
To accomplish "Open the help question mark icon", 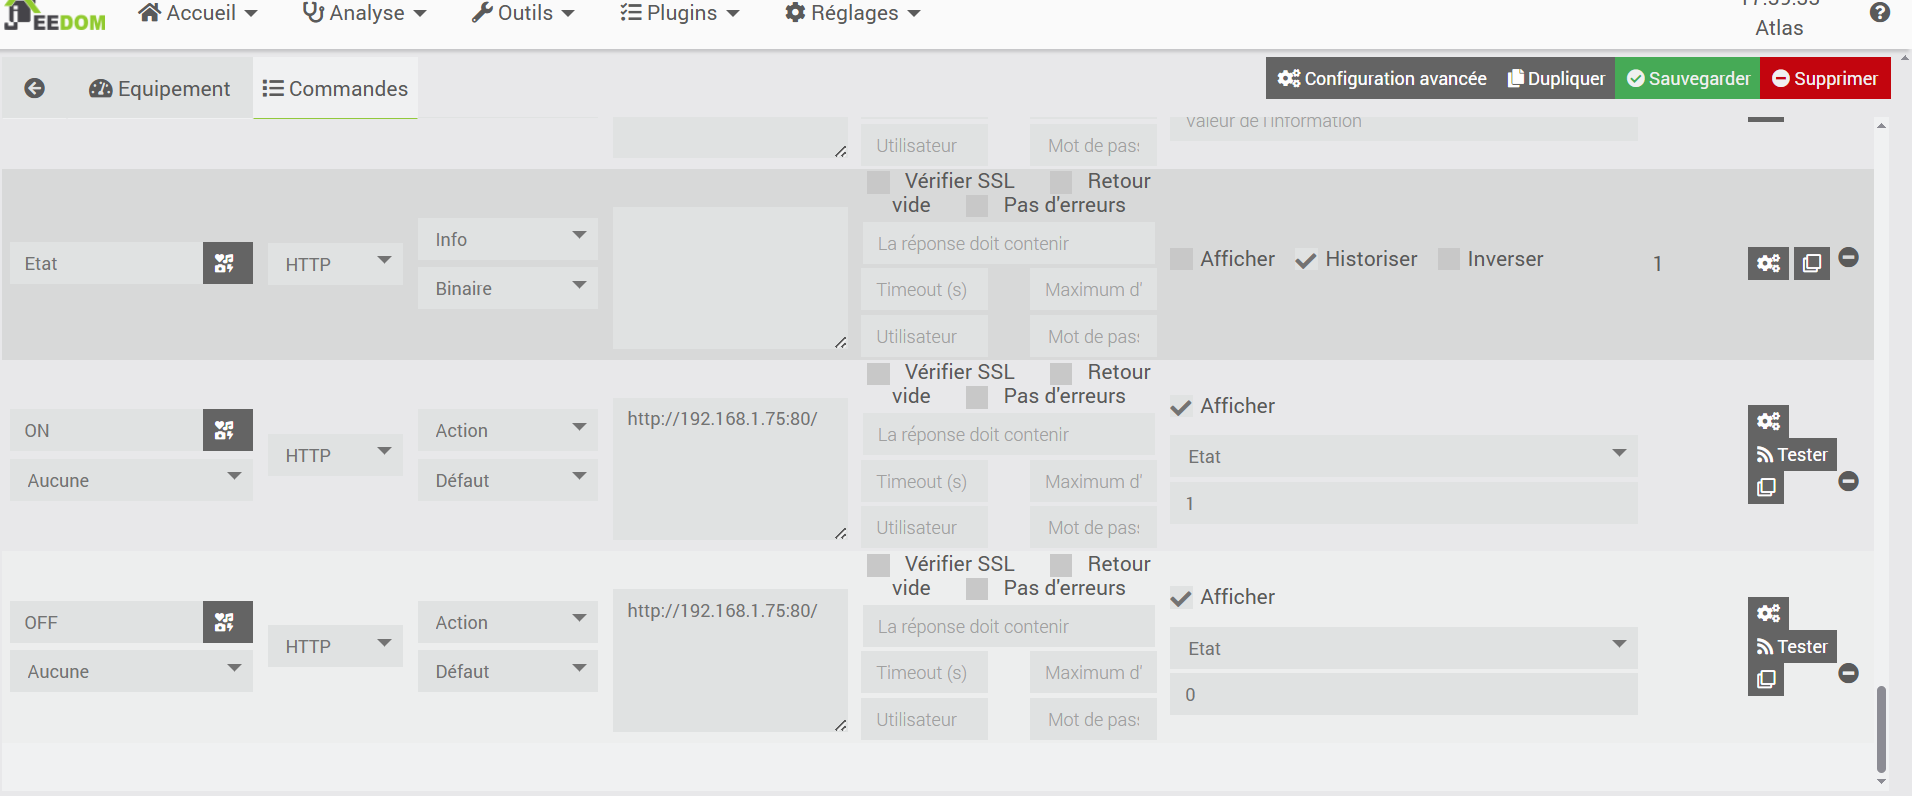I will [x=1880, y=12].
